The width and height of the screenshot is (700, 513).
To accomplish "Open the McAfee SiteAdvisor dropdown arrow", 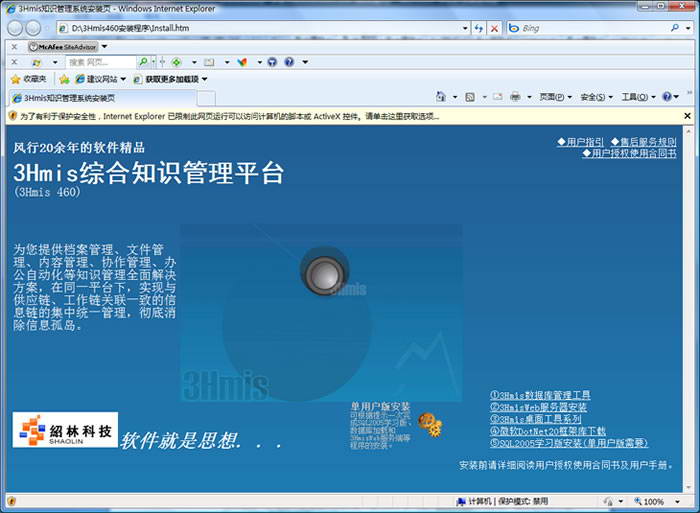I will click(104, 46).
